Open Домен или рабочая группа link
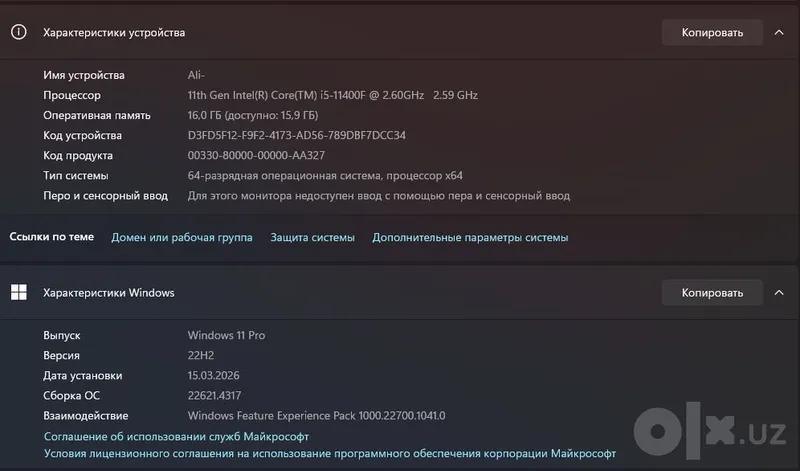 (x=182, y=237)
